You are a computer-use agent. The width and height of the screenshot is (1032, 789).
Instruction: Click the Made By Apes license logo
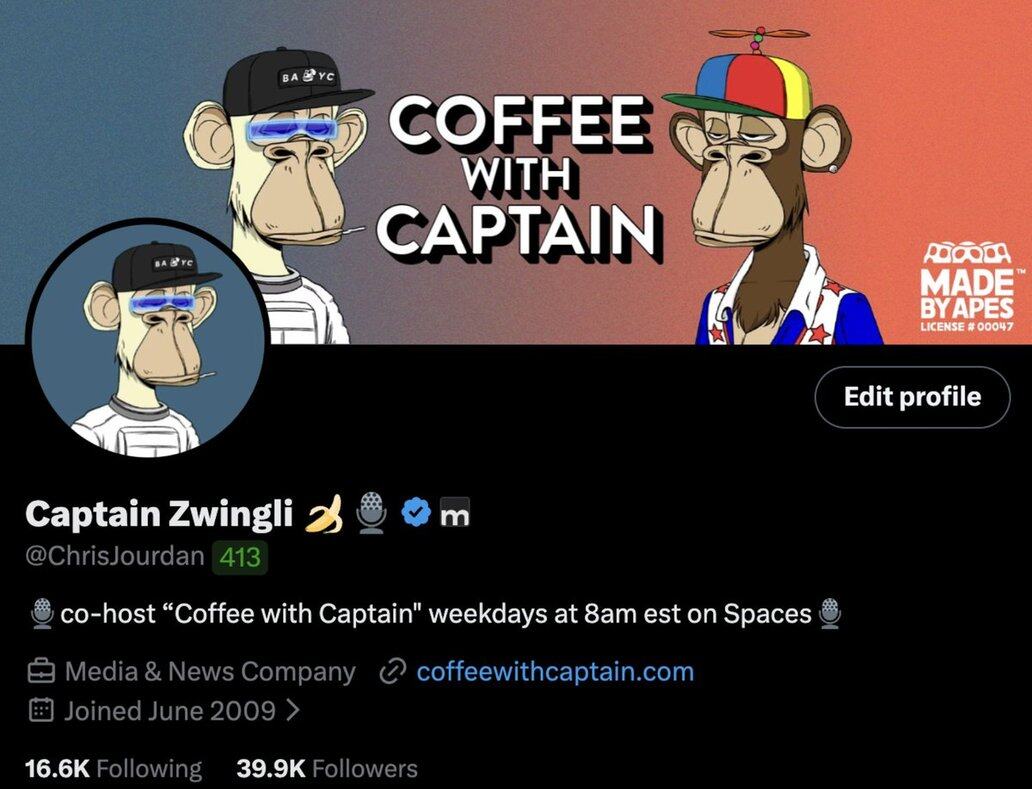tap(968, 286)
